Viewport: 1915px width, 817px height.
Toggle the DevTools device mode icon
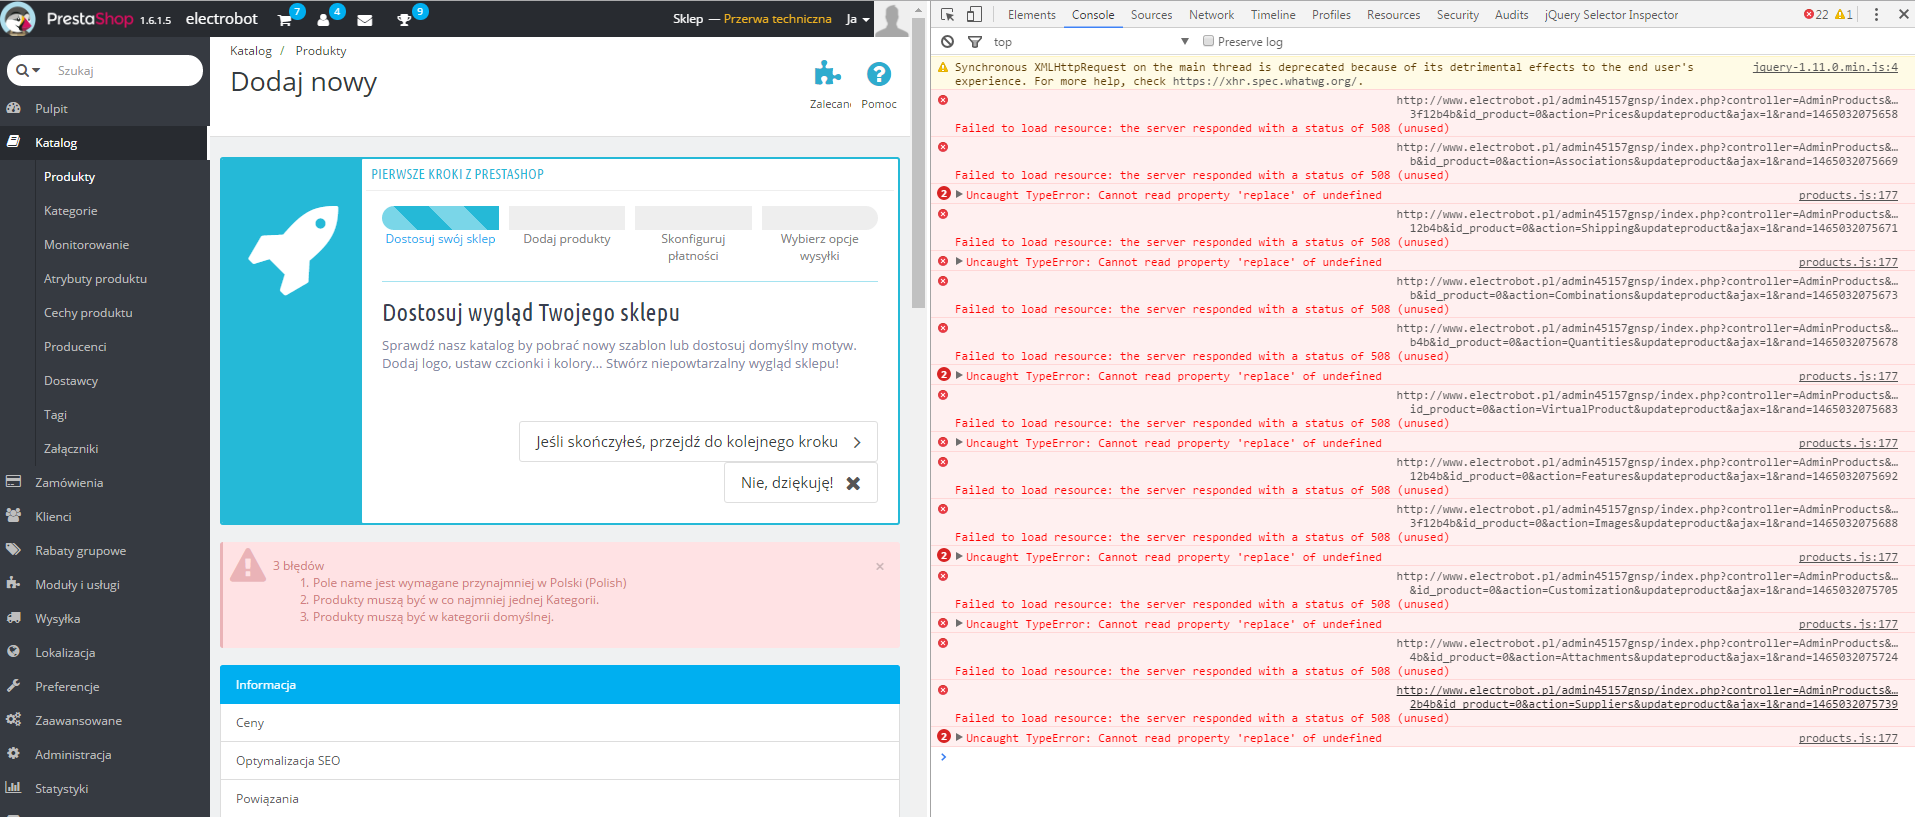coord(974,14)
